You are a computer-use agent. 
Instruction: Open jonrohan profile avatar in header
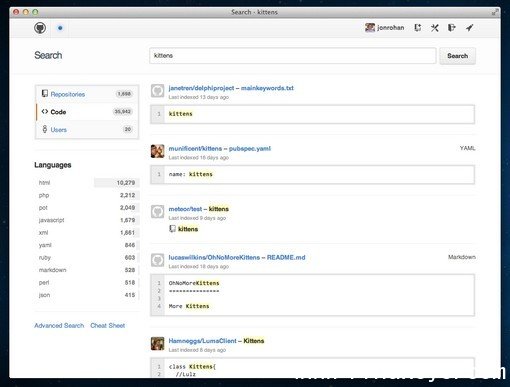(x=370, y=28)
